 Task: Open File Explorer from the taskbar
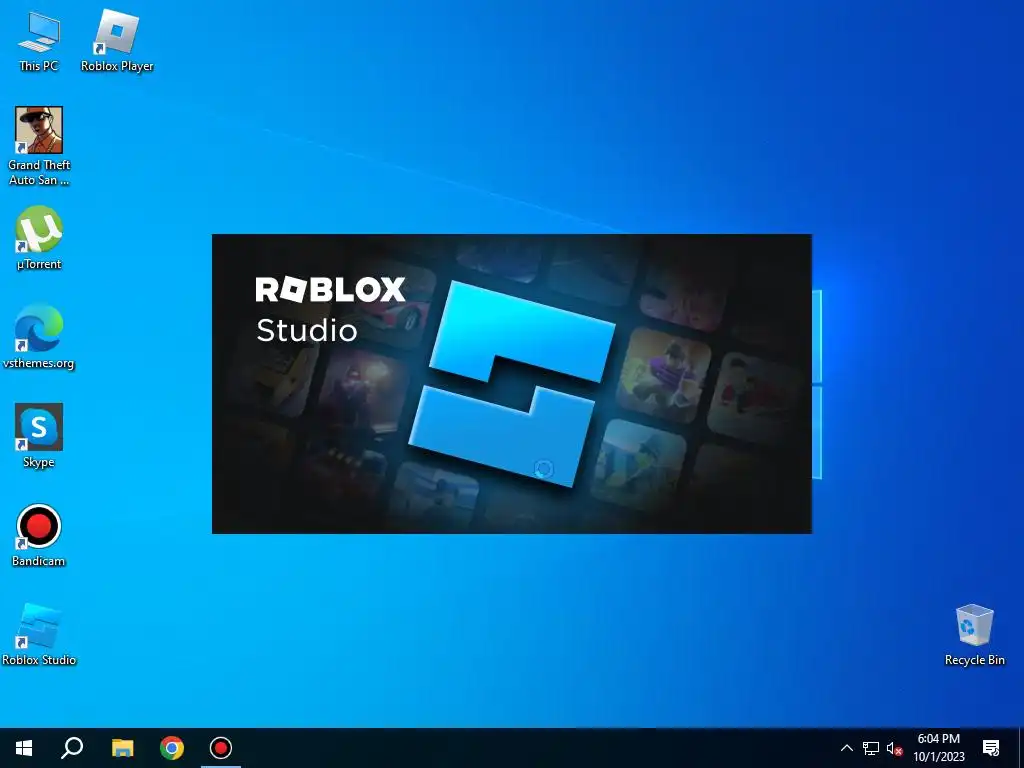coord(122,748)
